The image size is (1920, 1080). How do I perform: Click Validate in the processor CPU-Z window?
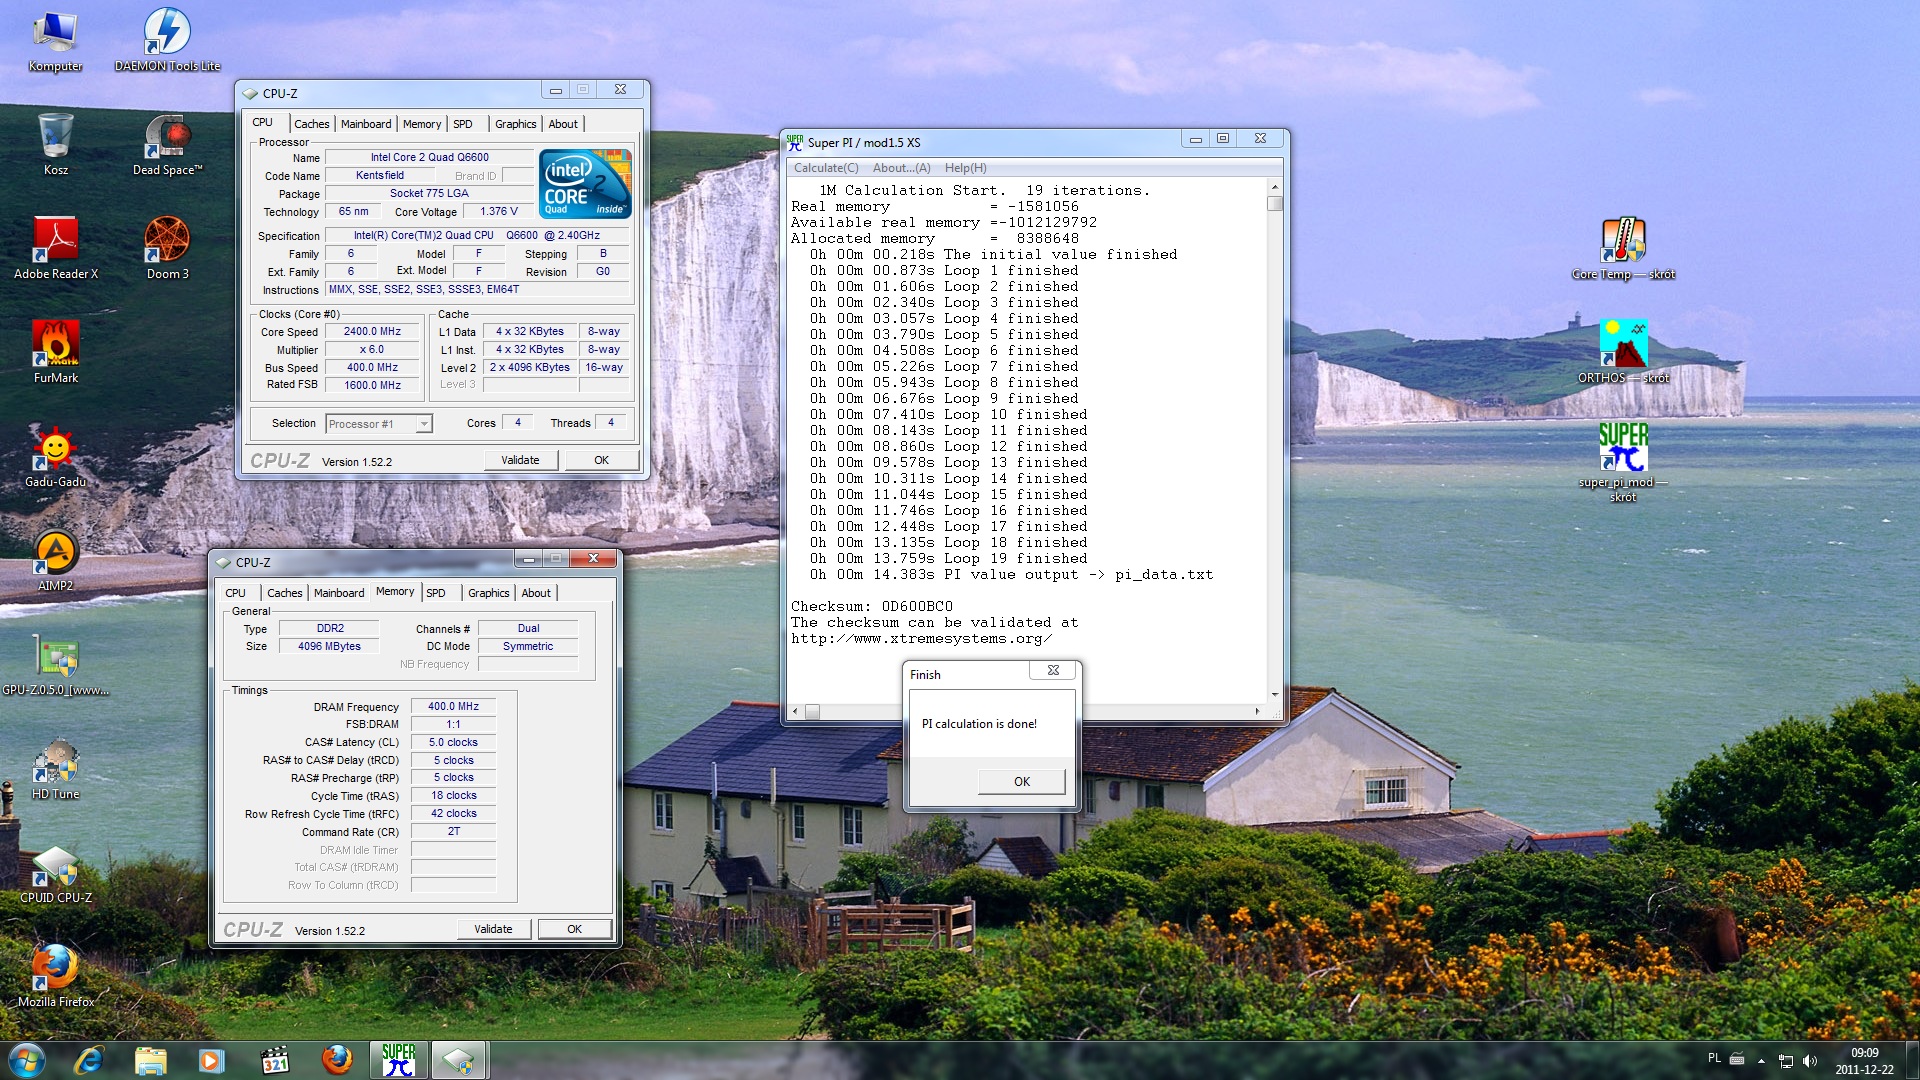[x=520, y=460]
